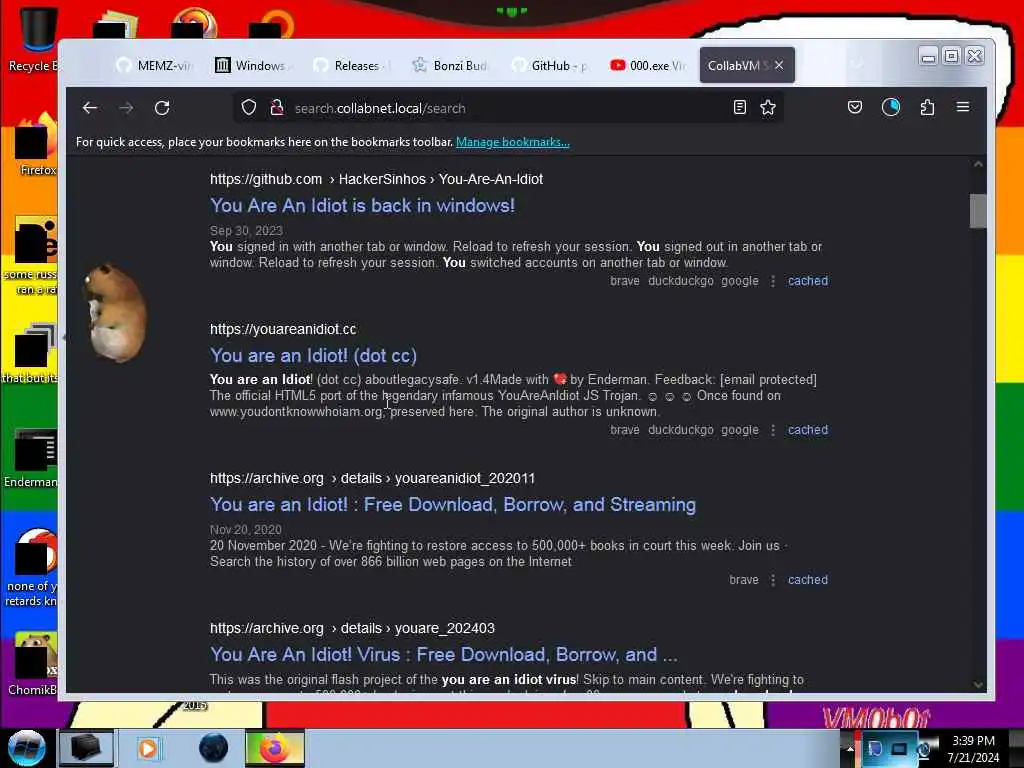Image resolution: width=1024 pixels, height=768 pixels.
Task: Click the first taskbar program button
Action: coord(86,748)
